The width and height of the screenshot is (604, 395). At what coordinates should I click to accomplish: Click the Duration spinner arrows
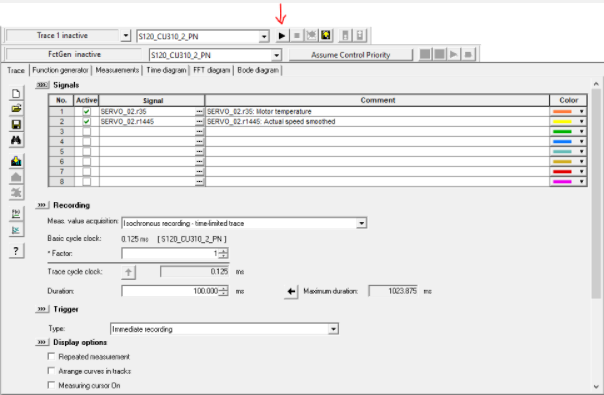tap(223, 291)
